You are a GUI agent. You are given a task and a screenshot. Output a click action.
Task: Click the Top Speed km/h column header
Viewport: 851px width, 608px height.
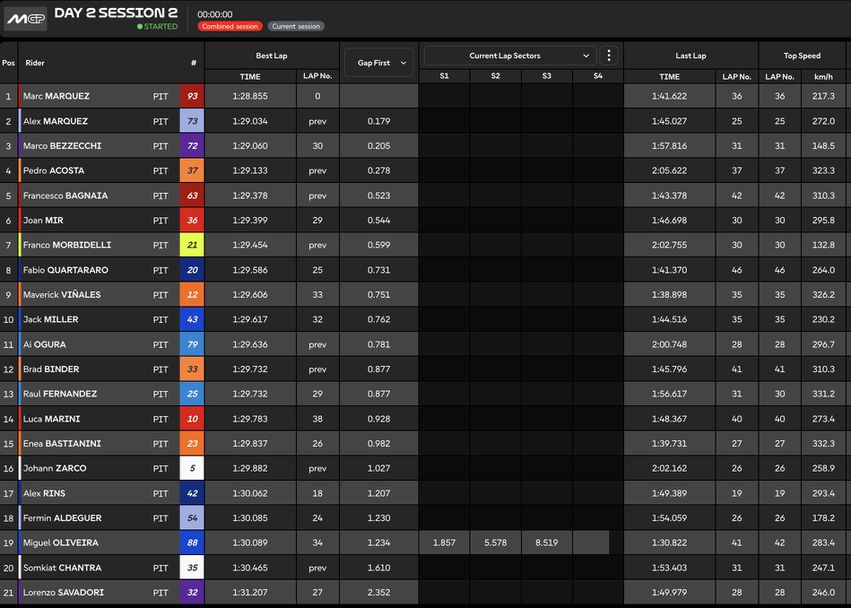pos(823,77)
